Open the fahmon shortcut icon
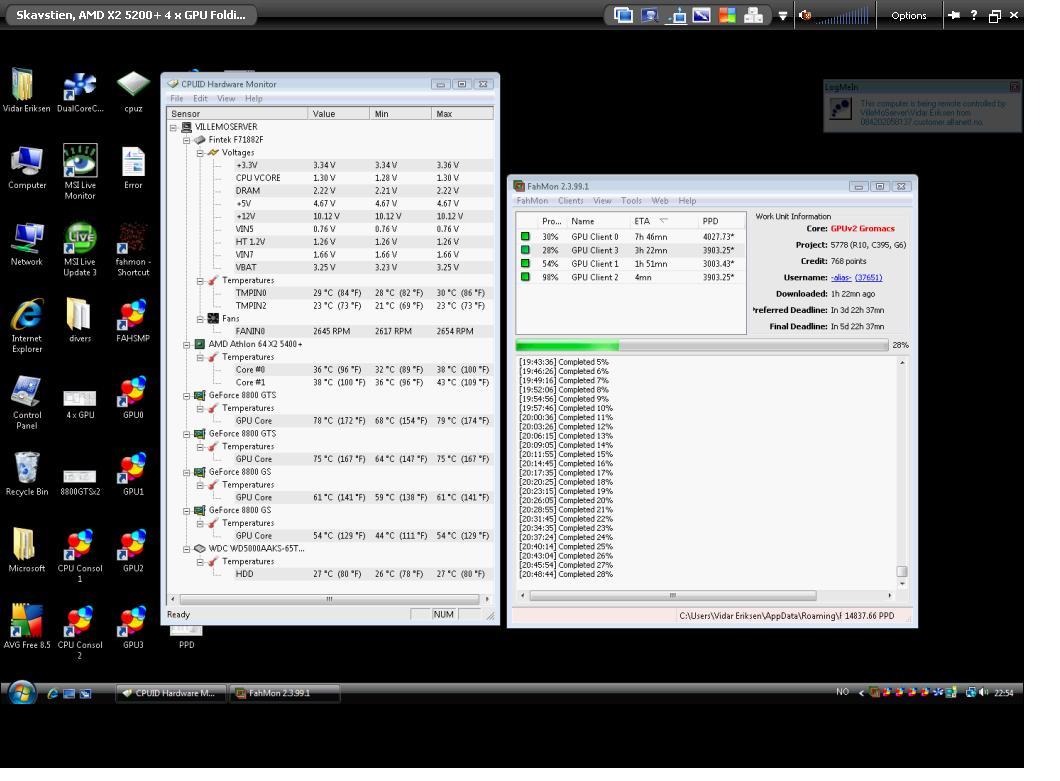 (x=133, y=249)
